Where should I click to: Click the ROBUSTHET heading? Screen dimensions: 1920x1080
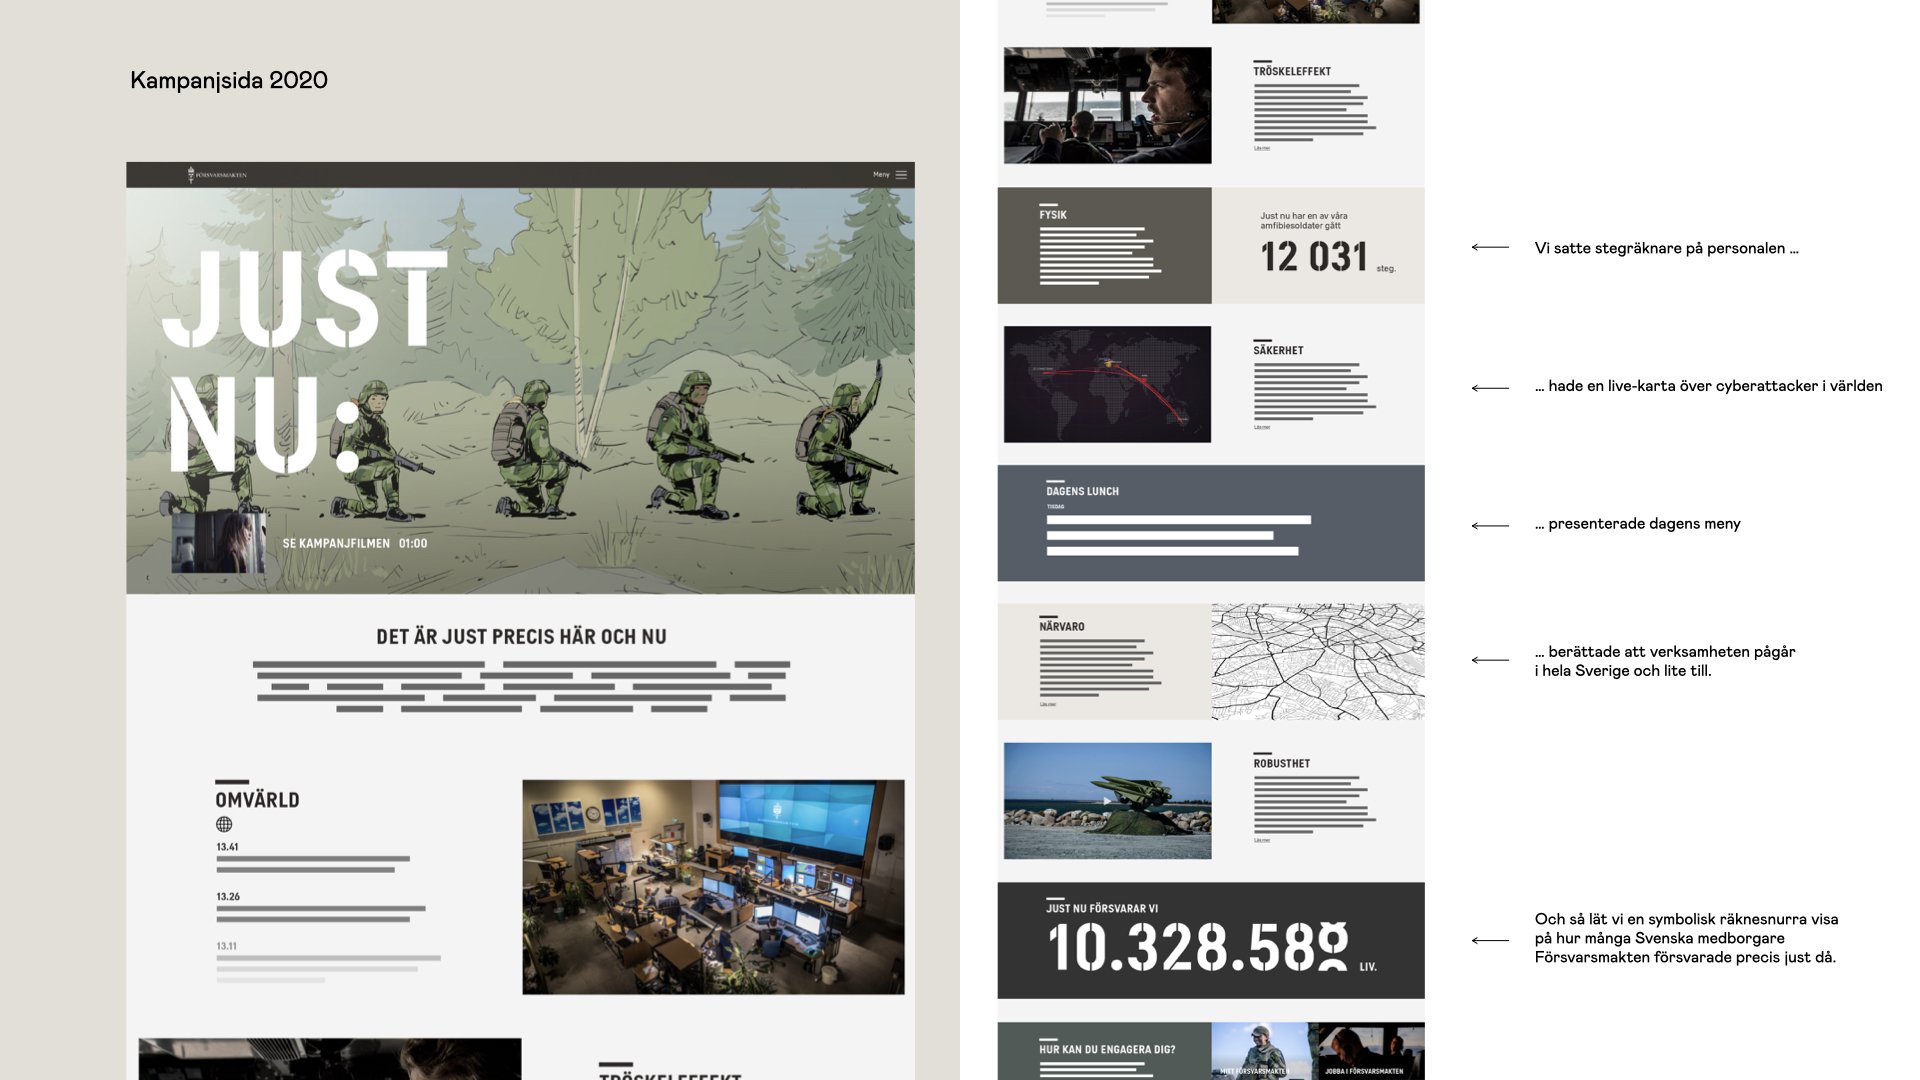click(1282, 764)
